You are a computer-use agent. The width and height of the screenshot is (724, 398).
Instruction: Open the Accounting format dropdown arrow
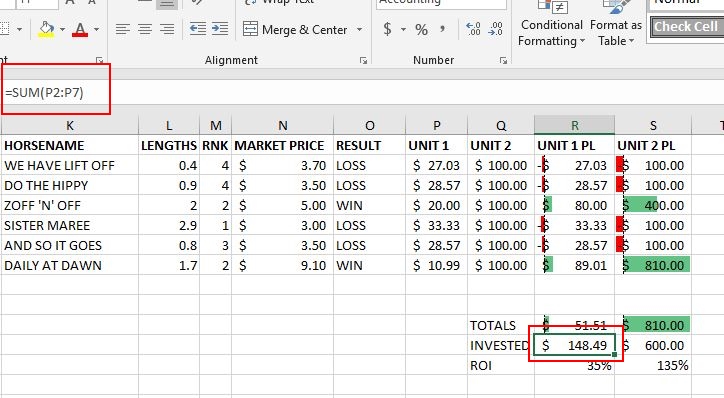point(403,30)
